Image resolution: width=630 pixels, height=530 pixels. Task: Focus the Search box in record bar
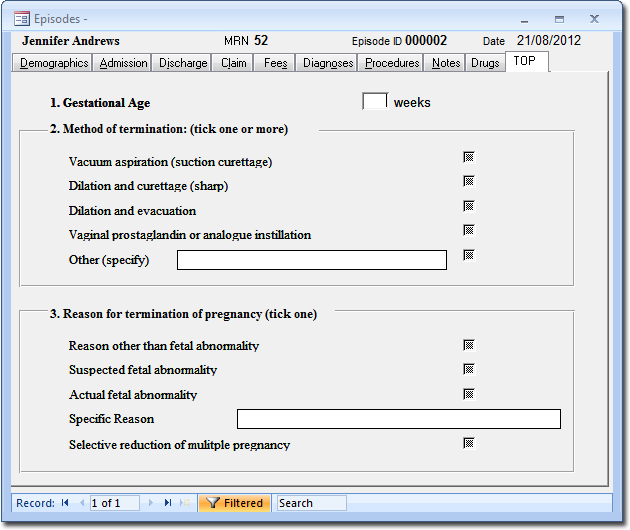(311, 503)
